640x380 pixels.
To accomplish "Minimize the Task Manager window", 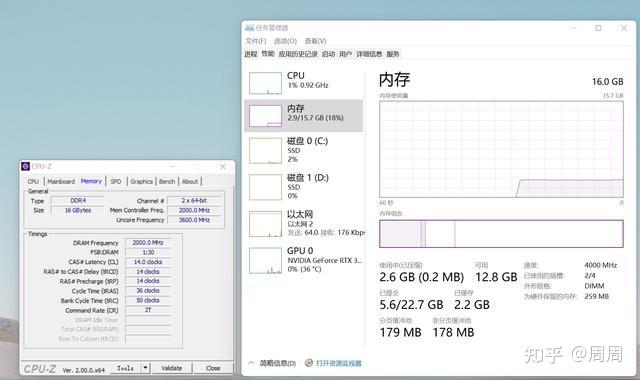I will [x=573, y=28].
